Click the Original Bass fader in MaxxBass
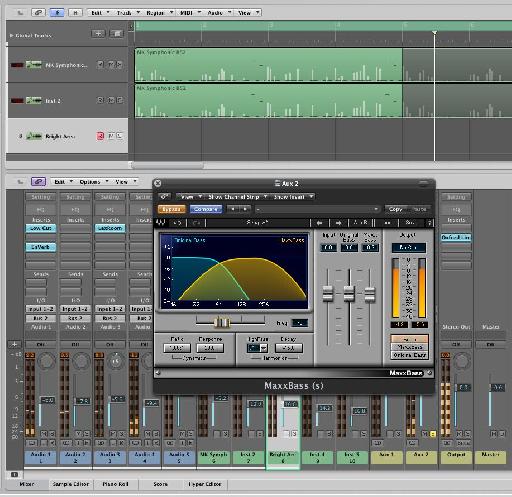The width and height of the screenshot is (512, 497). (349, 294)
